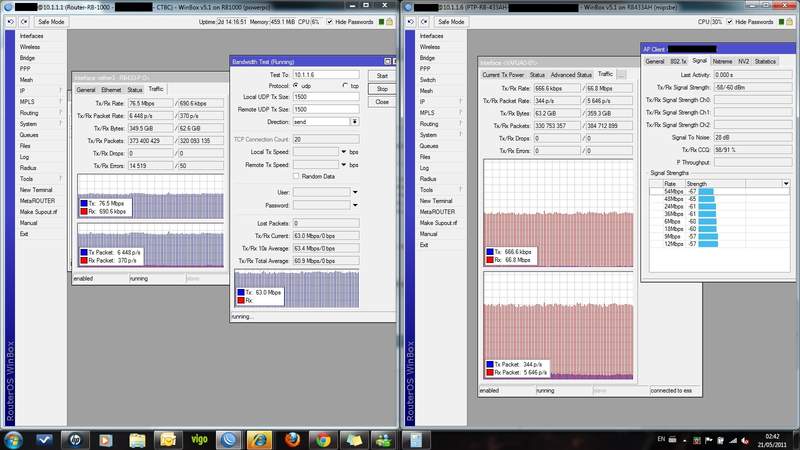
Task: Click the EN language indicator in system tray
Action: pos(661,439)
